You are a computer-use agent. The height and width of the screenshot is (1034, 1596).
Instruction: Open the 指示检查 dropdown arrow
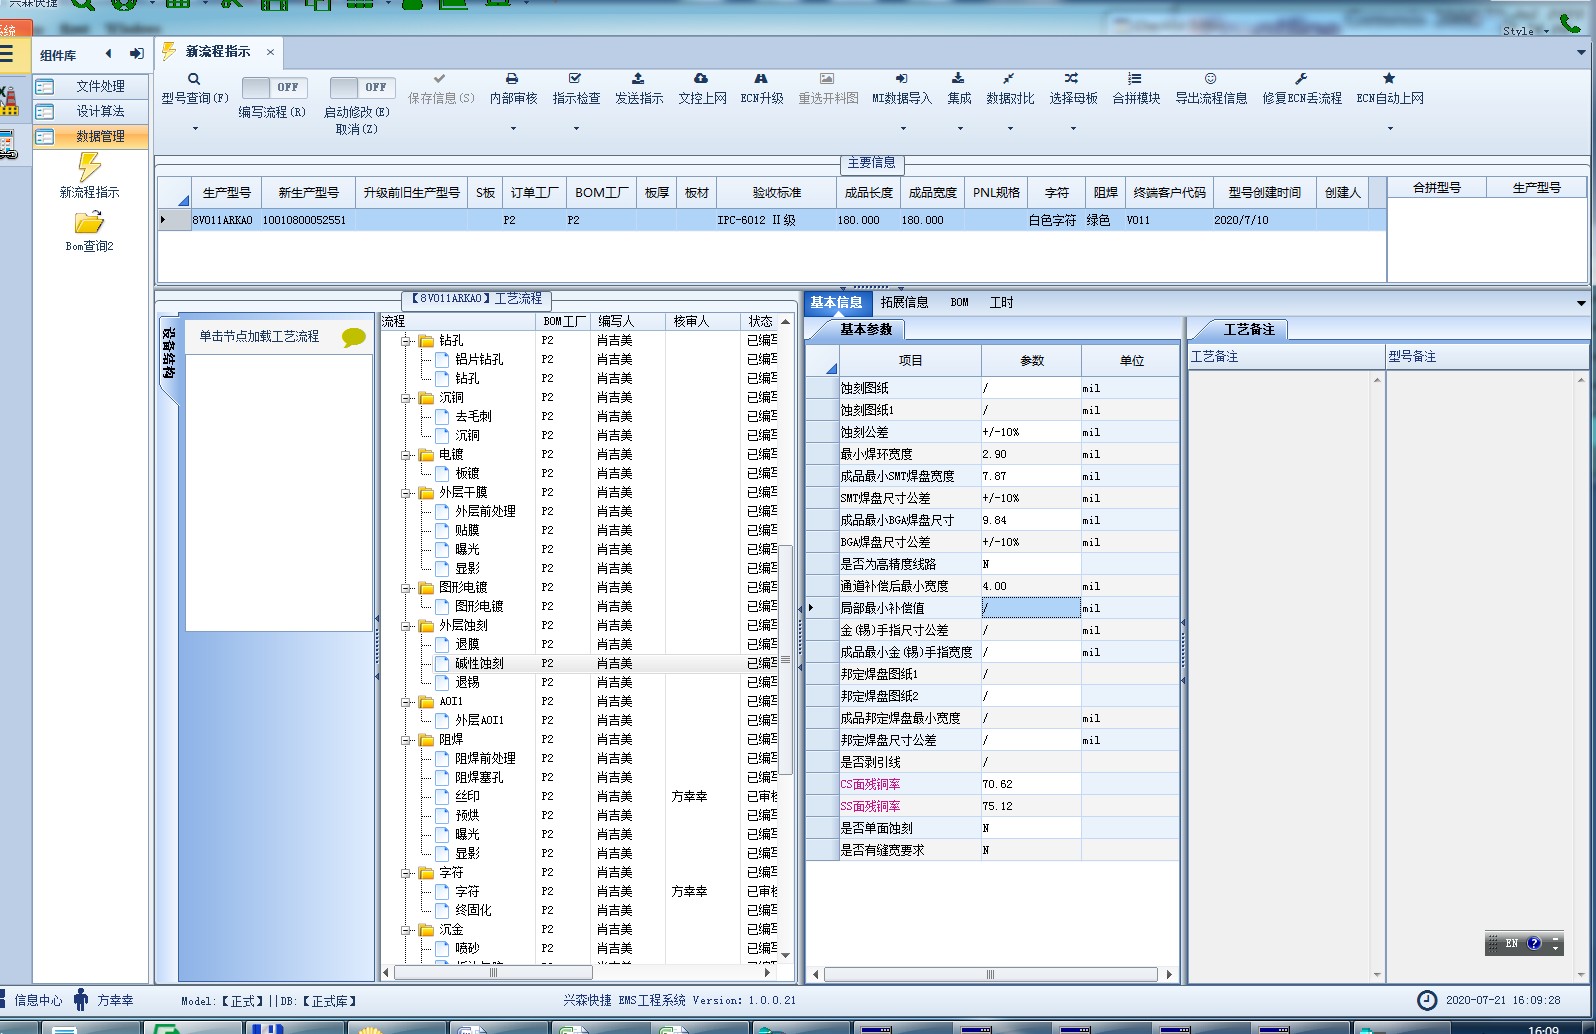[x=576, y=128]
